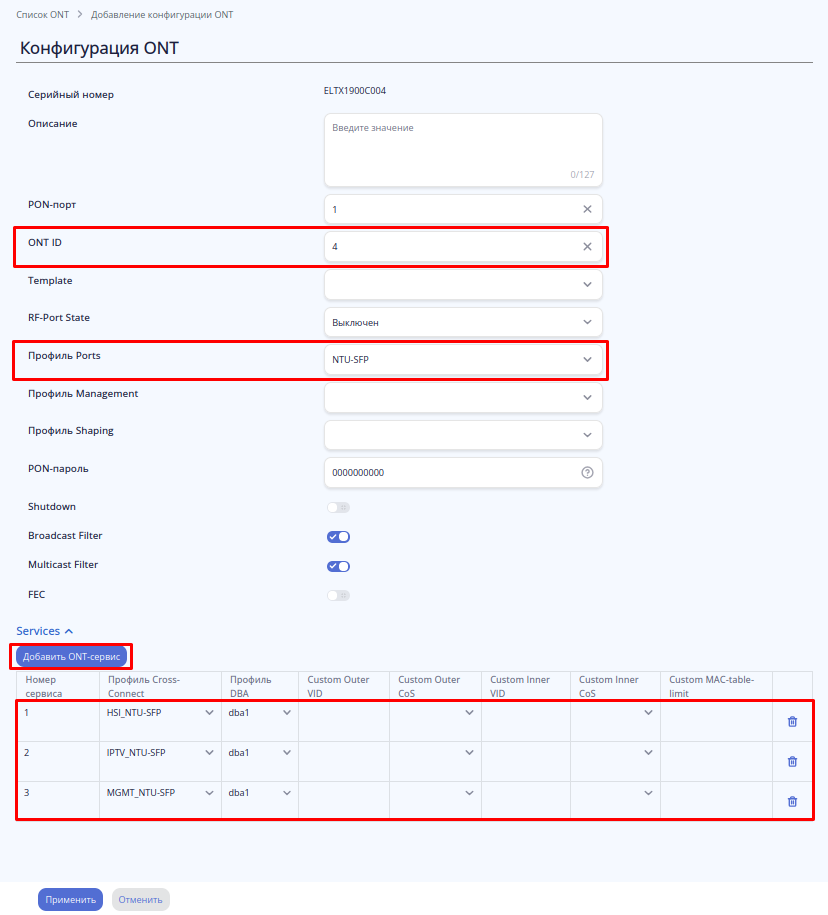Screen dimensions: 828x915
Task: Disable the Broadcast Filter switch
Action: click(x=338, y=537)
